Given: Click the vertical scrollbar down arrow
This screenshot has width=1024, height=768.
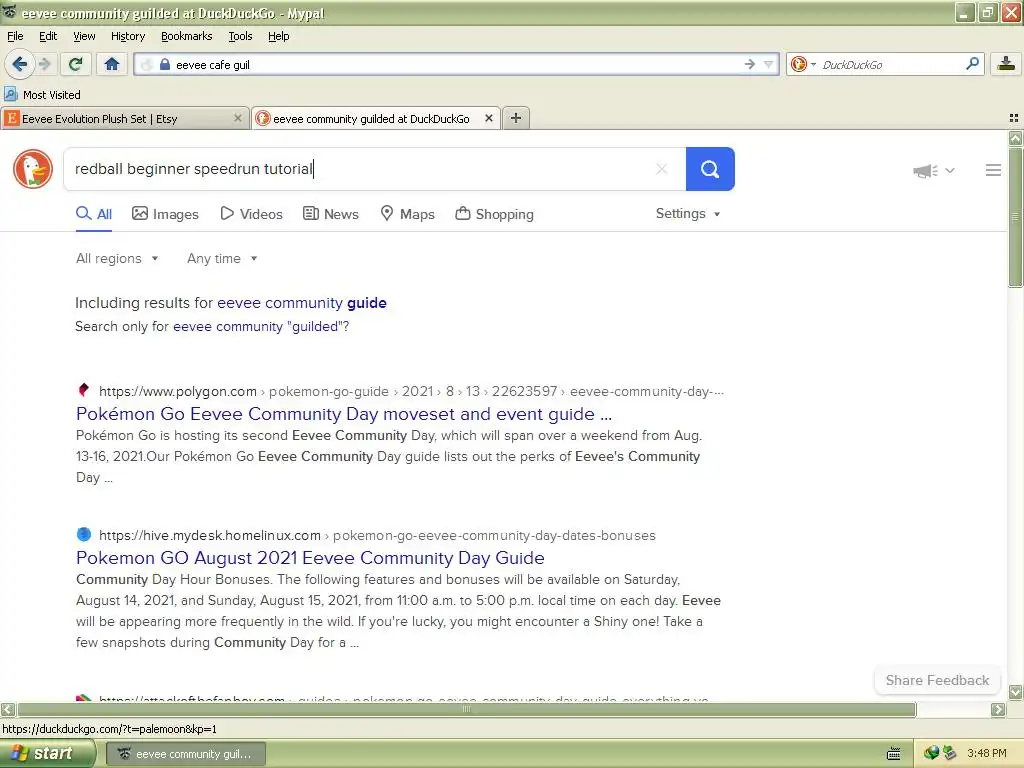Looking at the screenshot, I should click(1015, 692).
